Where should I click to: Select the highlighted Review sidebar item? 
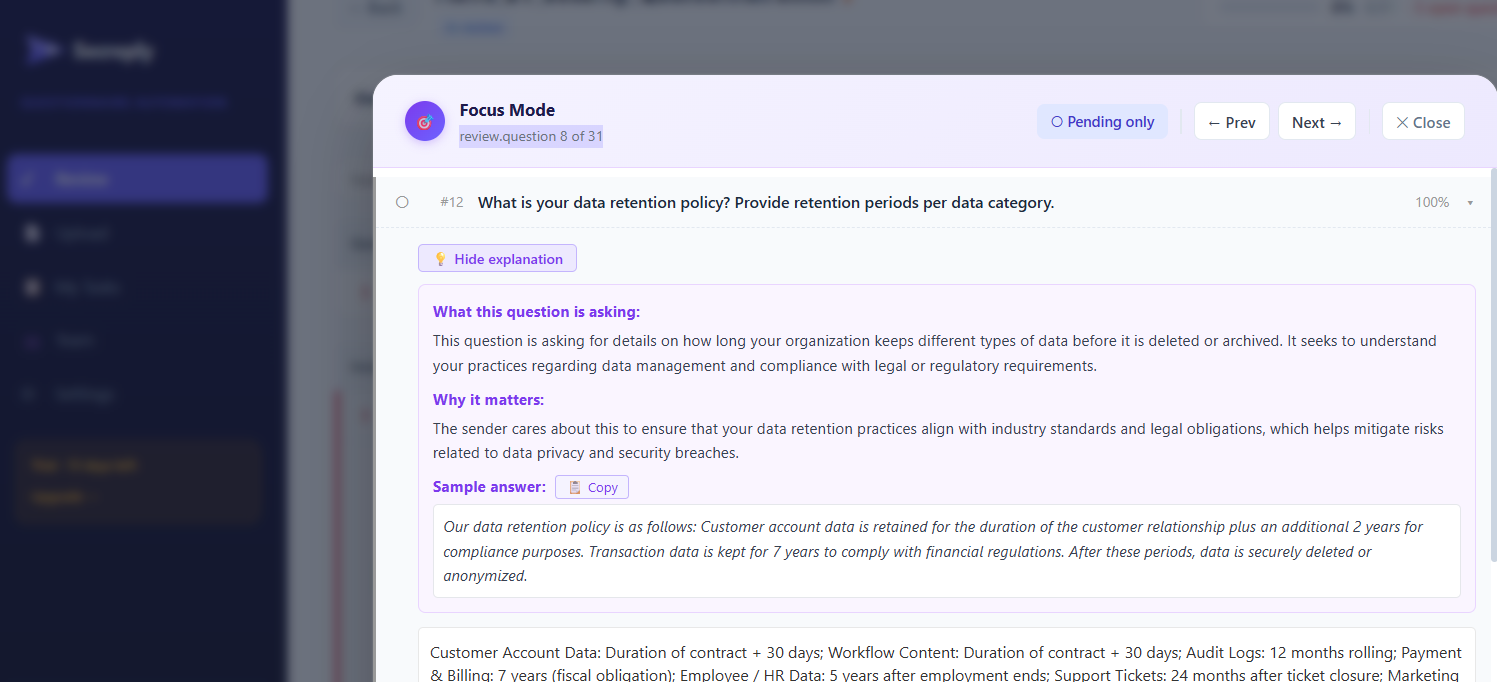tap(137, 179)
